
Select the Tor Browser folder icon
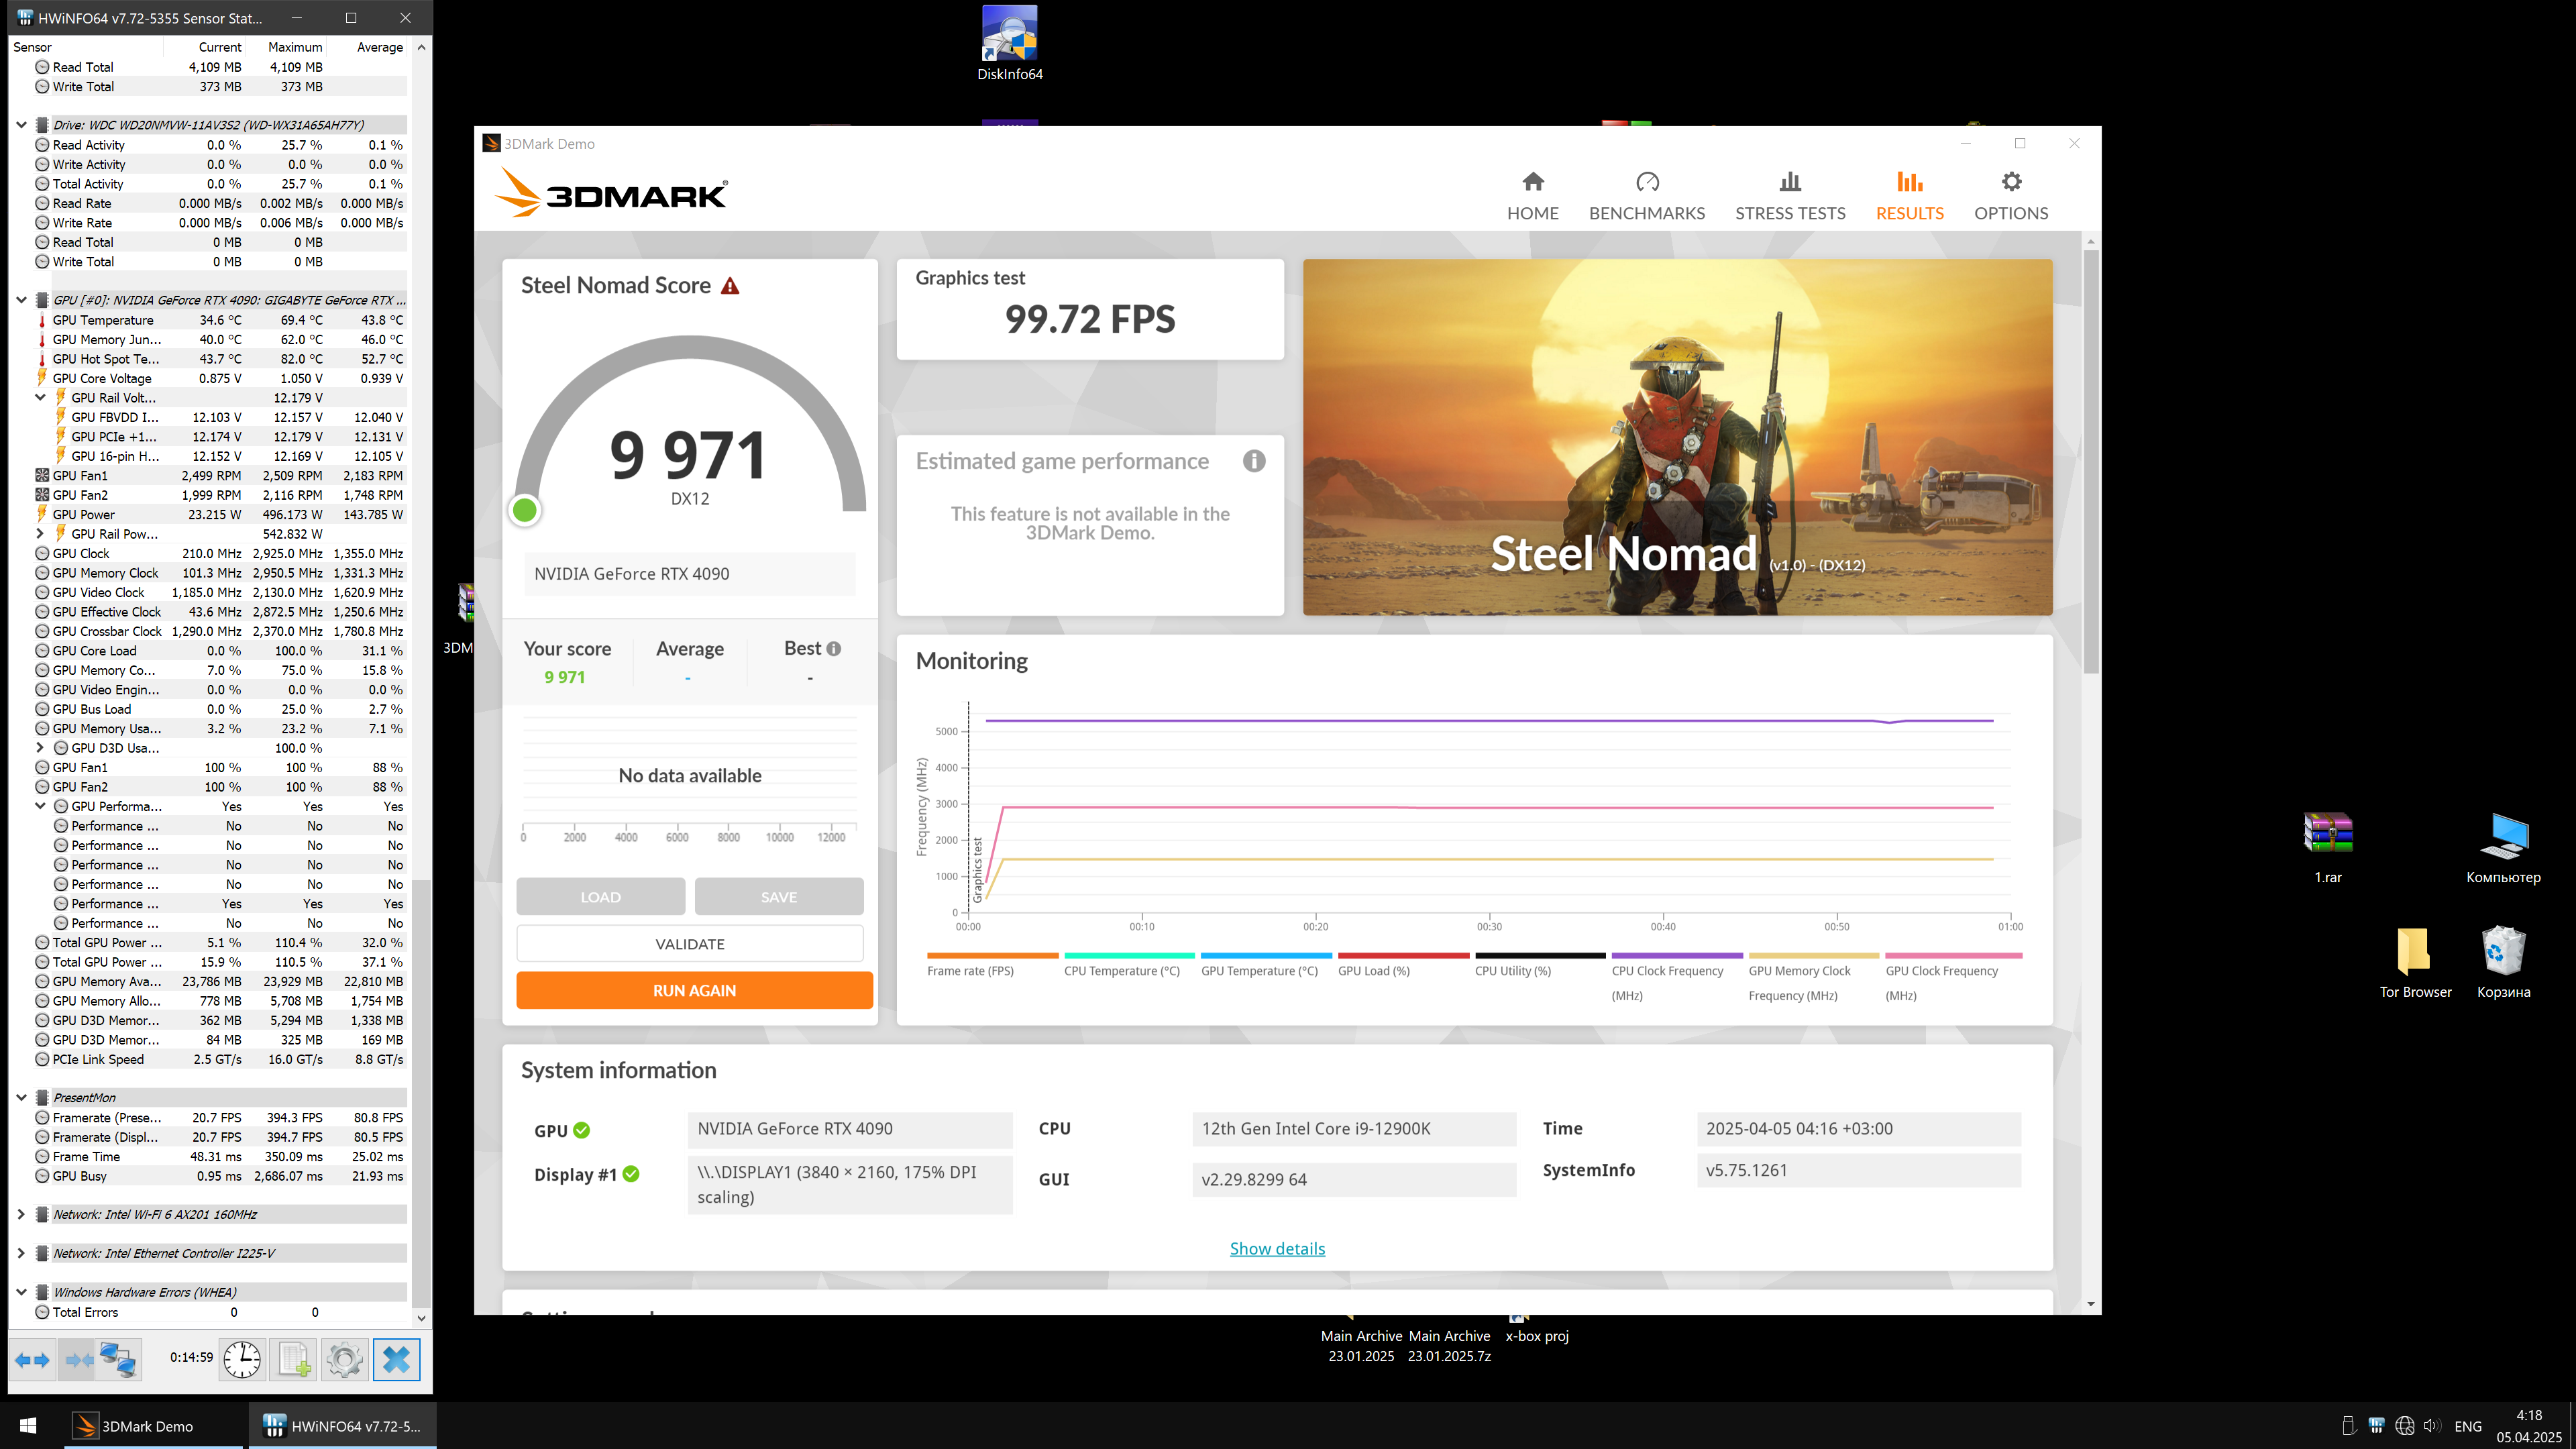tap(2415, 962)
